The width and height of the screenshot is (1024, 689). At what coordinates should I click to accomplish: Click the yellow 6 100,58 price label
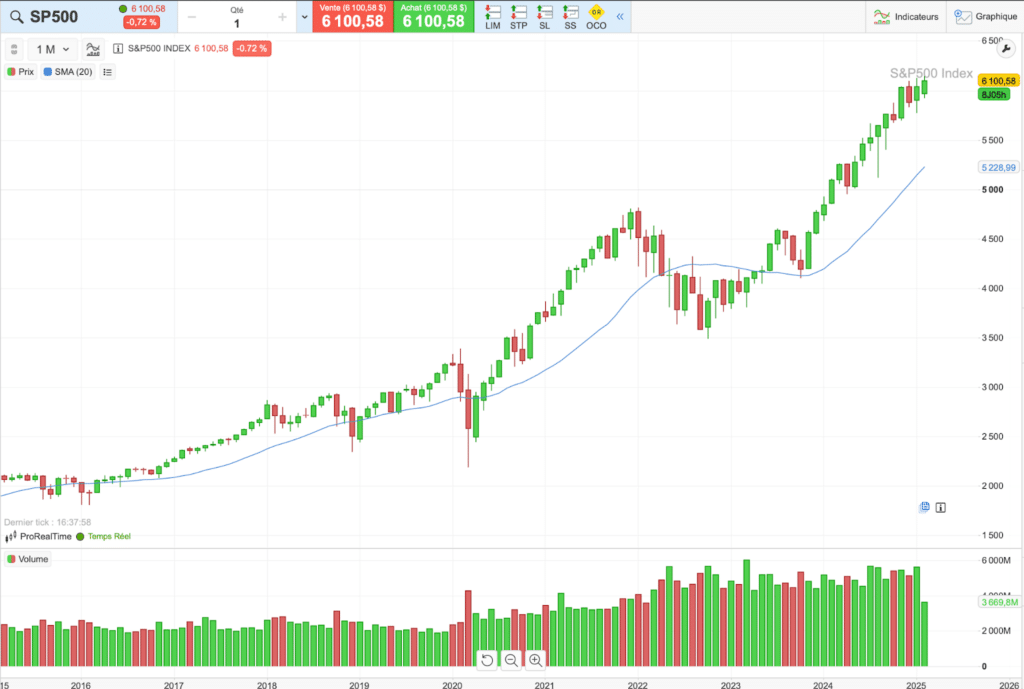999,81
